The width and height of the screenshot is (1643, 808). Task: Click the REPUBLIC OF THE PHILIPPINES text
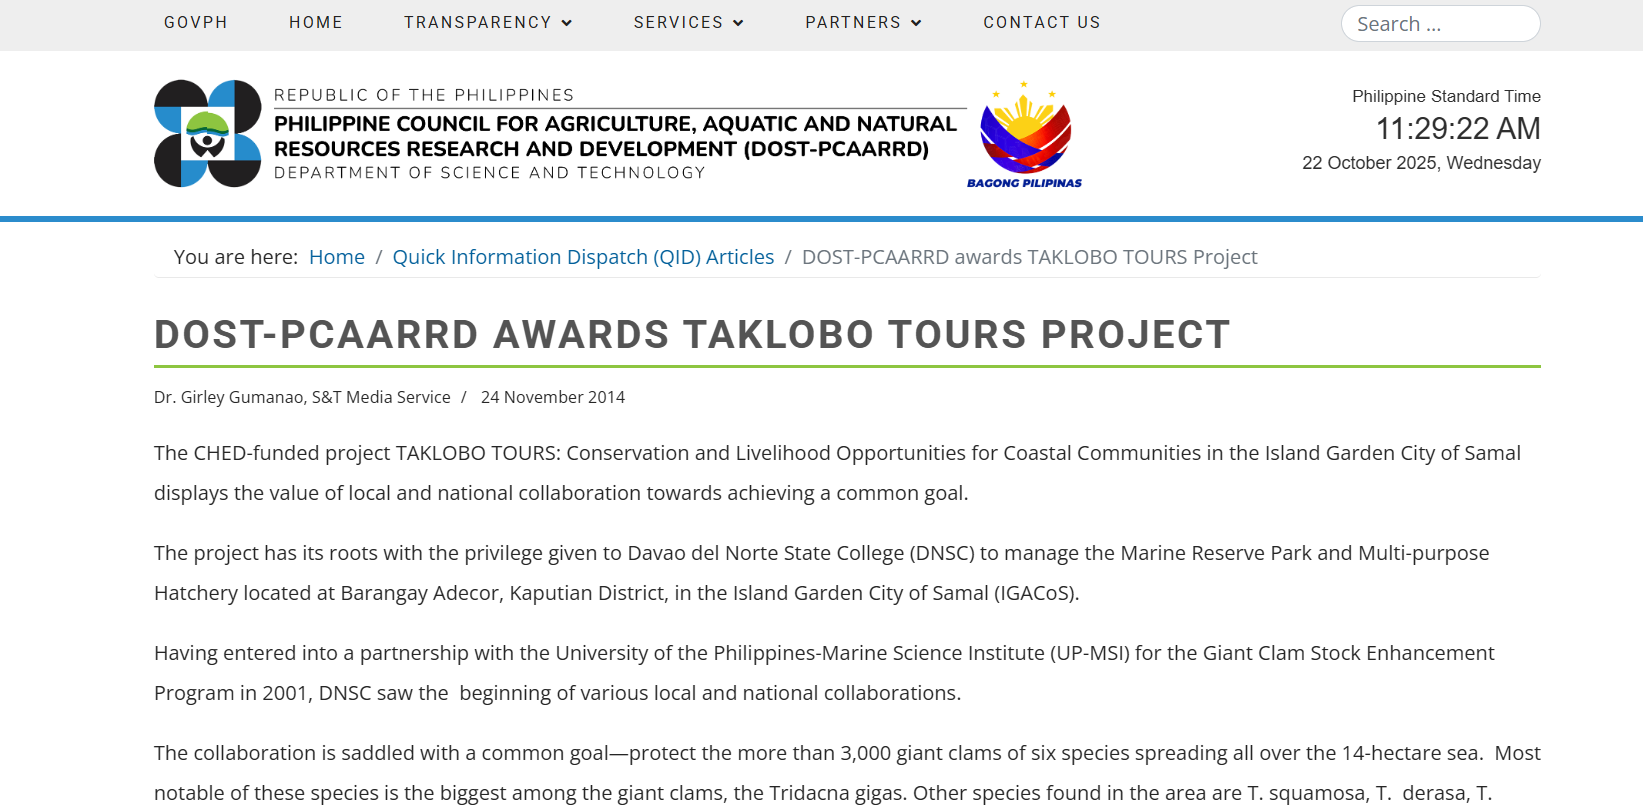424,95
